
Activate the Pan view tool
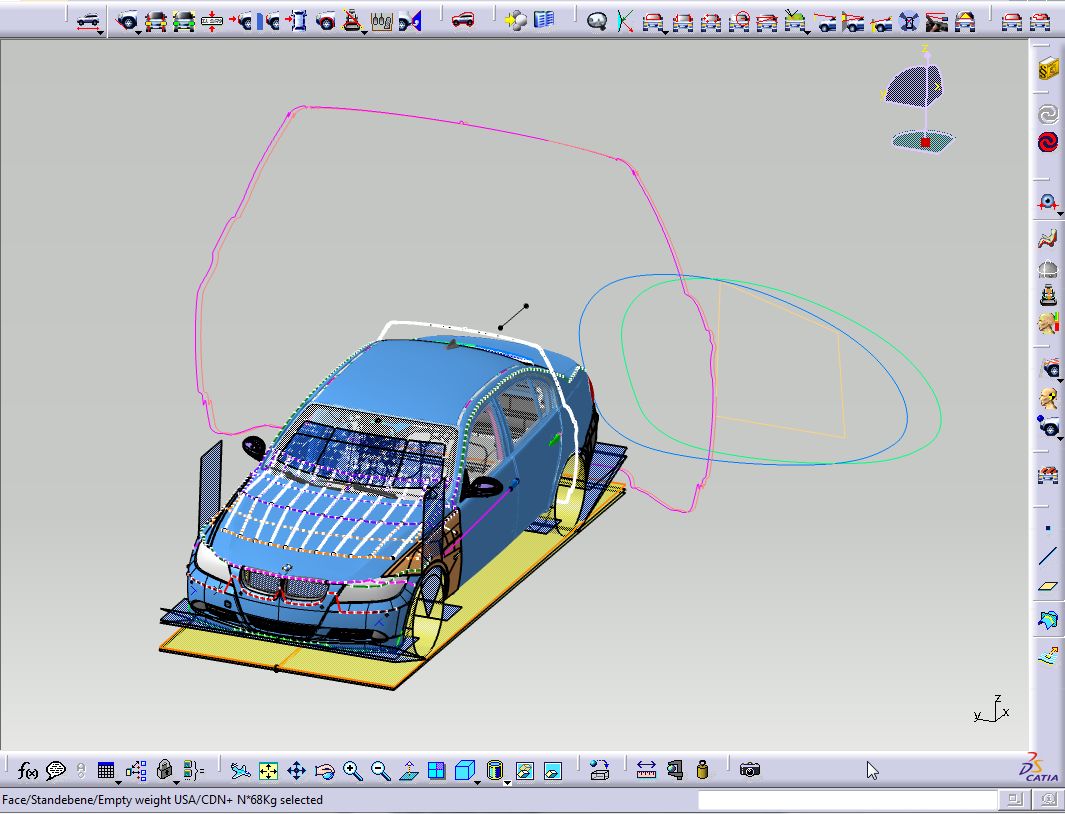tap(296, 770)
